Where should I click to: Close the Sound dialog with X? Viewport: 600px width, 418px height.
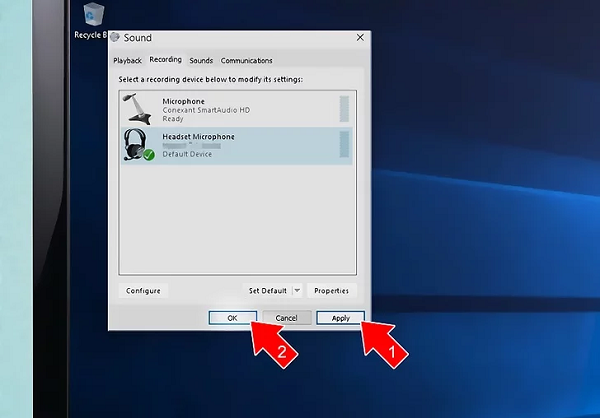coord(359,37)
